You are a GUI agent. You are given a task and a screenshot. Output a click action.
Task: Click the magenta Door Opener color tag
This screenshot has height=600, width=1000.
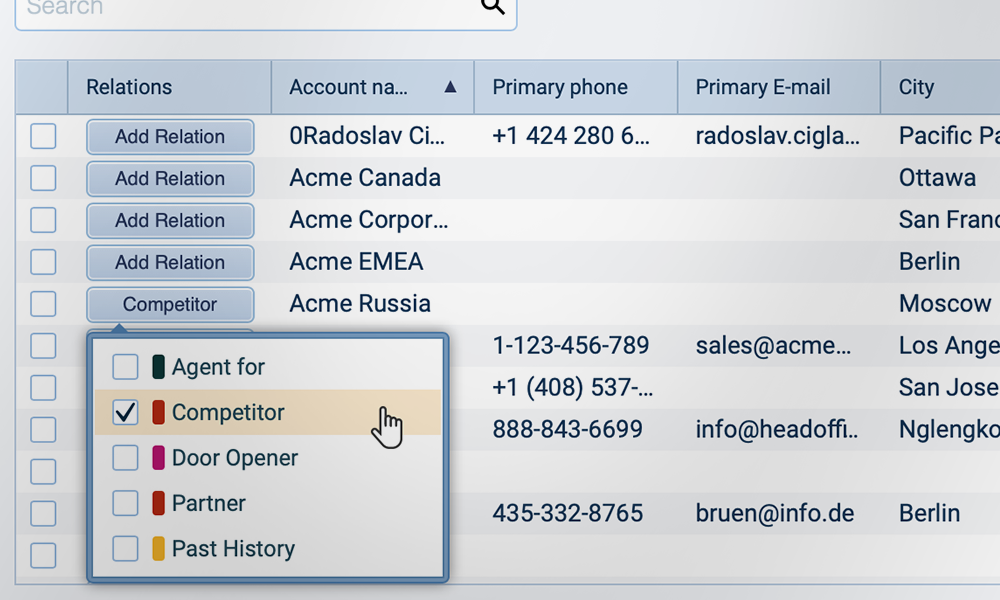click(x=158, y=458)
